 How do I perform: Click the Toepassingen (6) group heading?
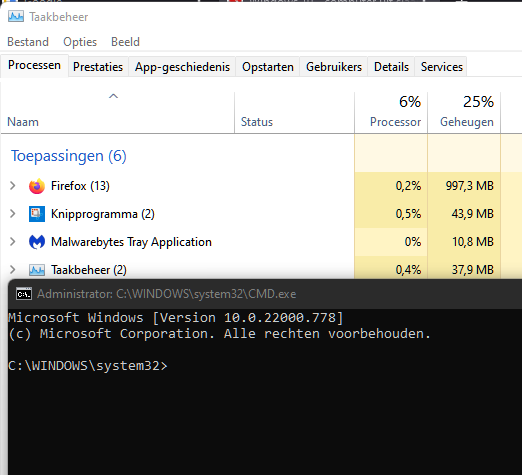click(69, 156)
